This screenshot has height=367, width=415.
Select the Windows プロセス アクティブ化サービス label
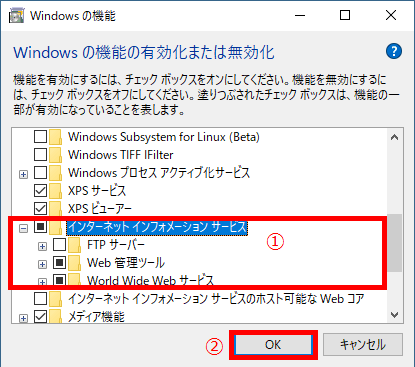click(x=159, y=173)
